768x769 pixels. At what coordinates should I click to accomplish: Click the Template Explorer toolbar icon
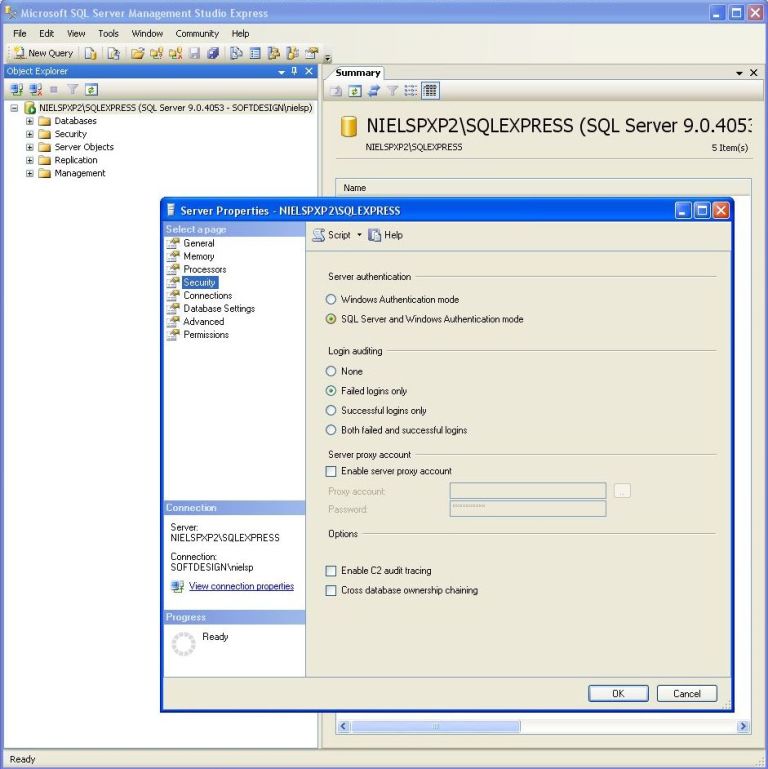coord(293,53)
